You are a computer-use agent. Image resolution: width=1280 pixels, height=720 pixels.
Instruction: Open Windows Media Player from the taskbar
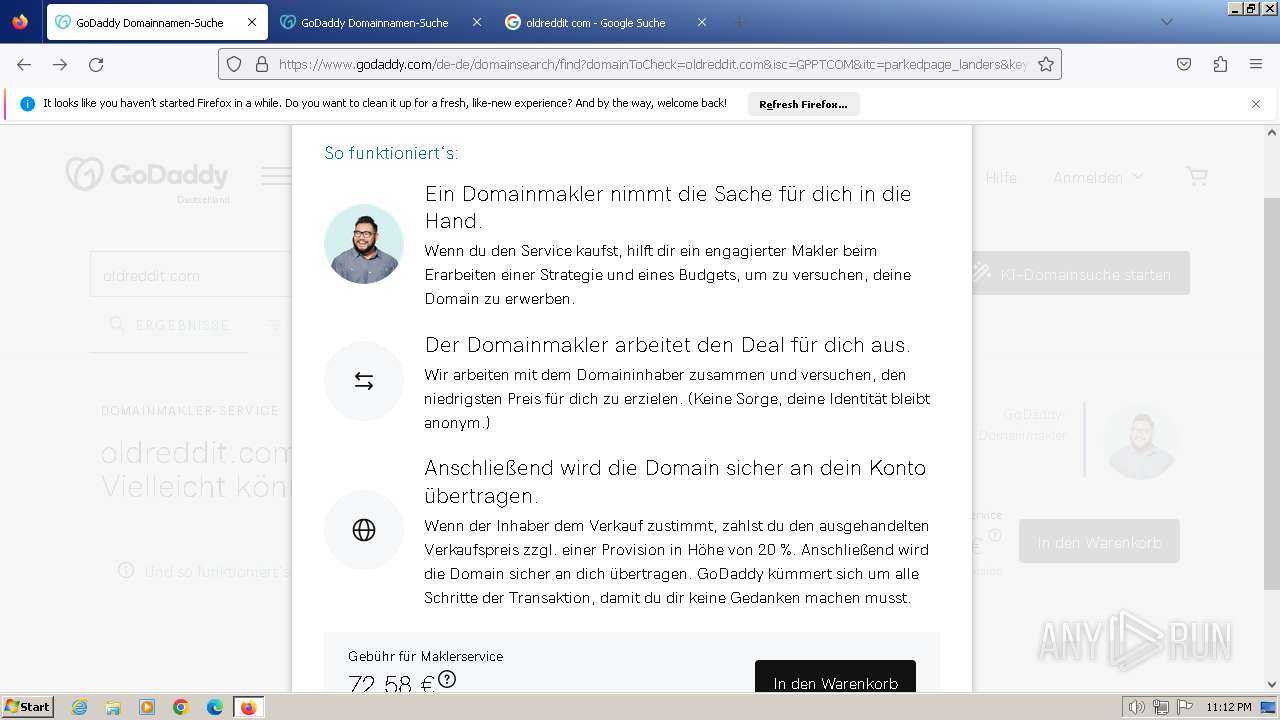coord(147,707)
